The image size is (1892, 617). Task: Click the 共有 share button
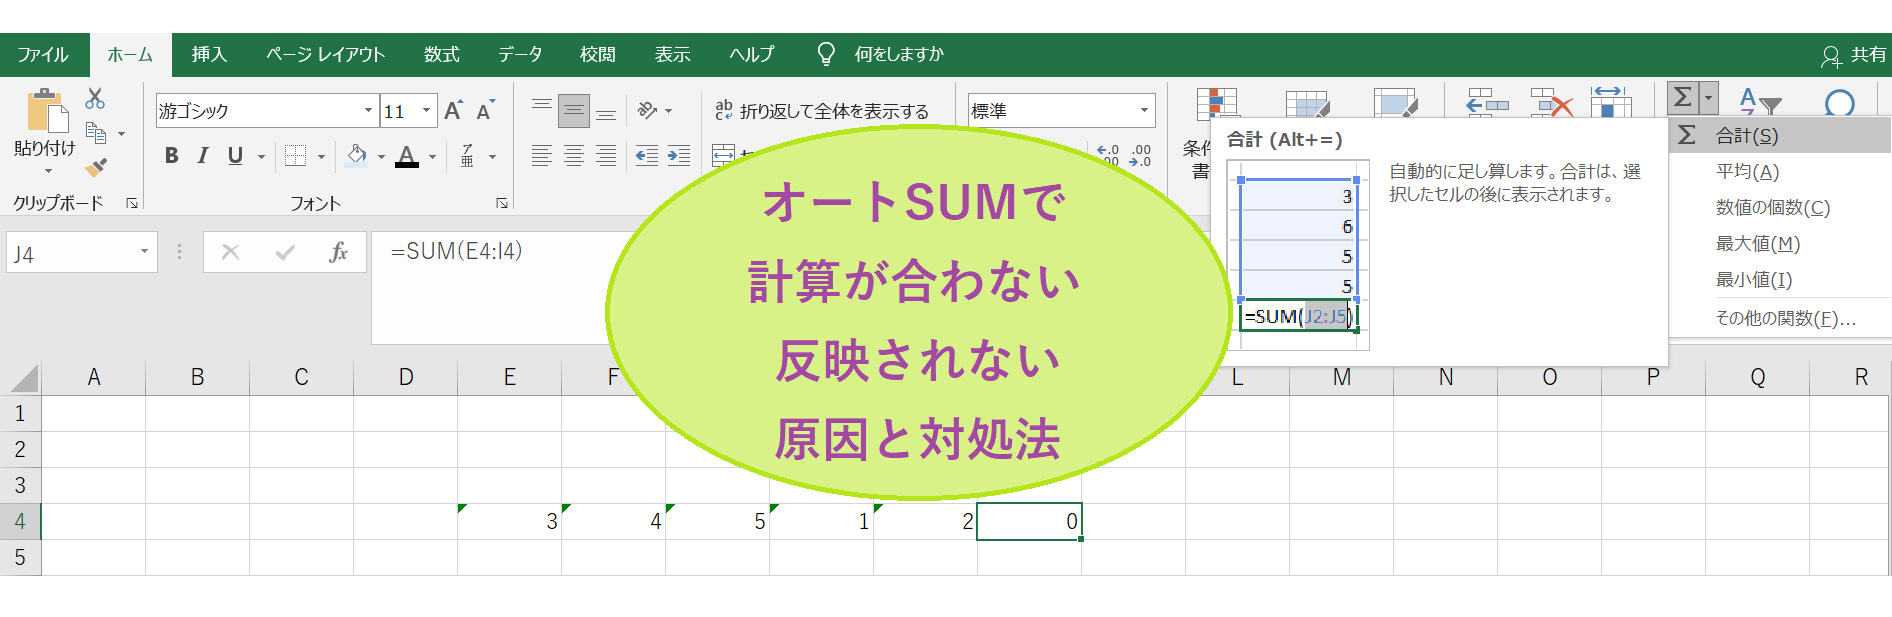point(1854,55)
